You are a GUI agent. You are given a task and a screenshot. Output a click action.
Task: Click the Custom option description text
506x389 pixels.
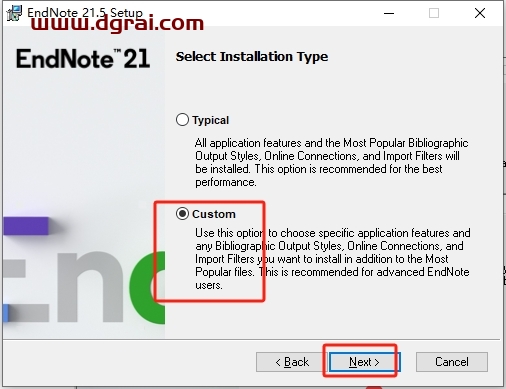click(333, 259)
